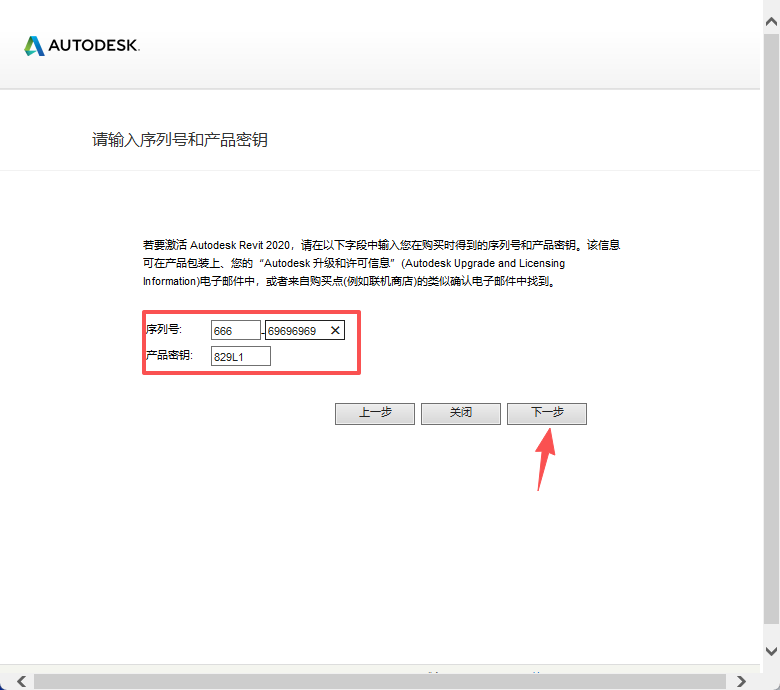780x690 pixels.
Task: Click the 关闭 (Close) button
Action: click(461, 413)
